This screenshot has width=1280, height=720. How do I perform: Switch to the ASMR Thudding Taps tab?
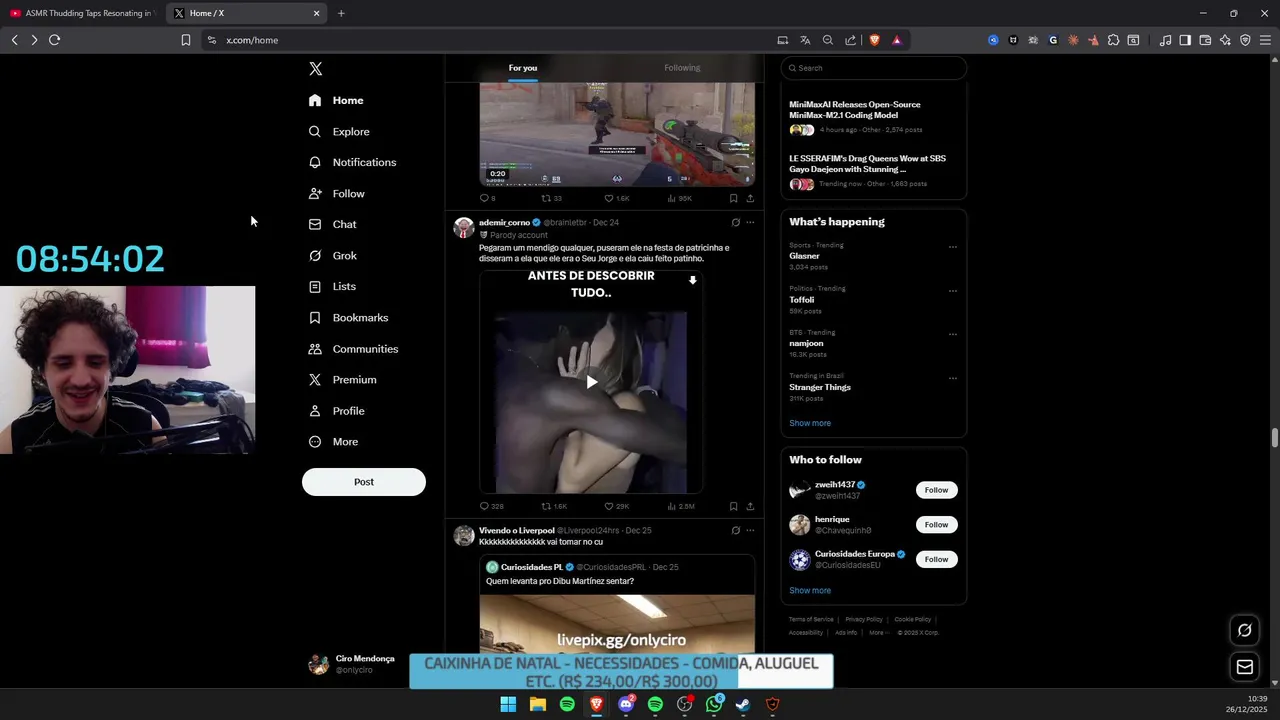pyautogui.click(x=83, y=13)
